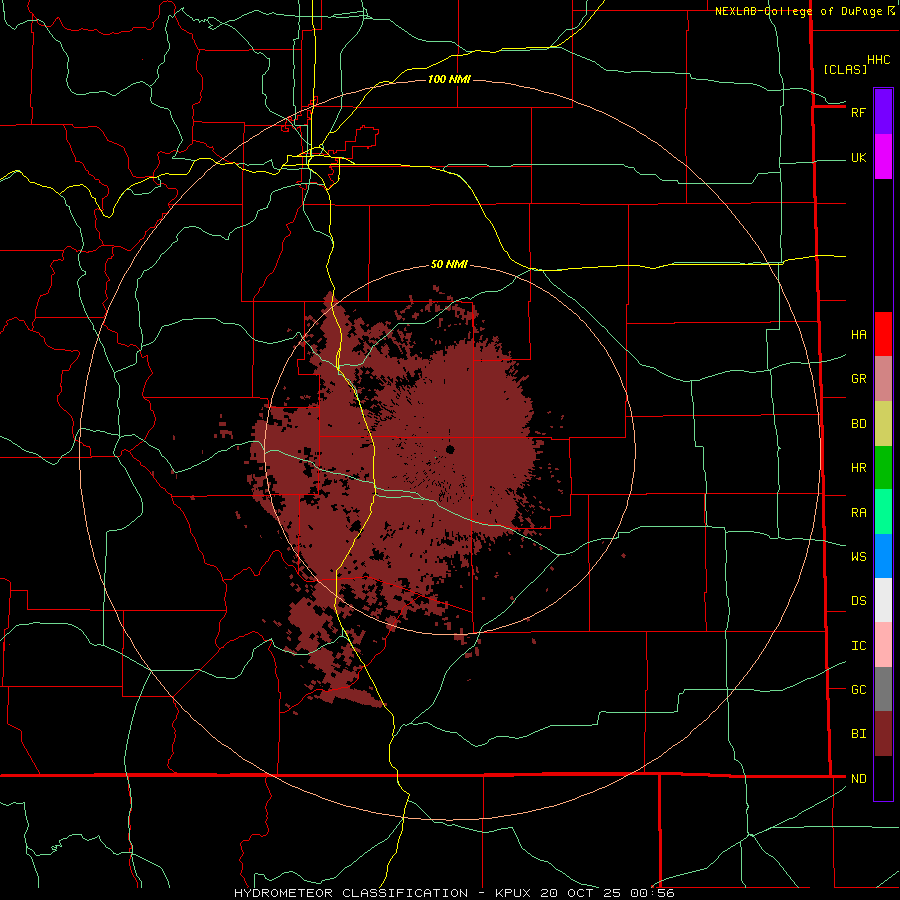Screen dimensions: 900x900
Task: Click the pink IC color swatch
Action: pos(883,645)
